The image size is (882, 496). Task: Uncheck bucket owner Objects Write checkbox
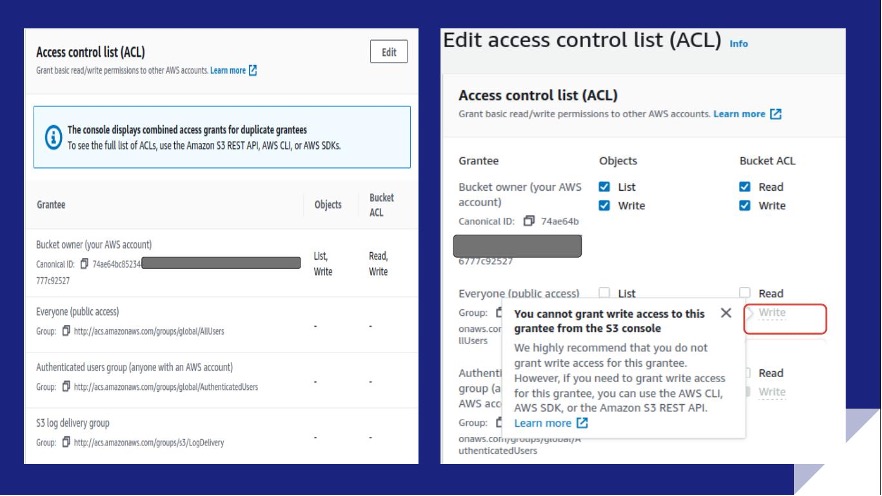[x=604, y=206]
